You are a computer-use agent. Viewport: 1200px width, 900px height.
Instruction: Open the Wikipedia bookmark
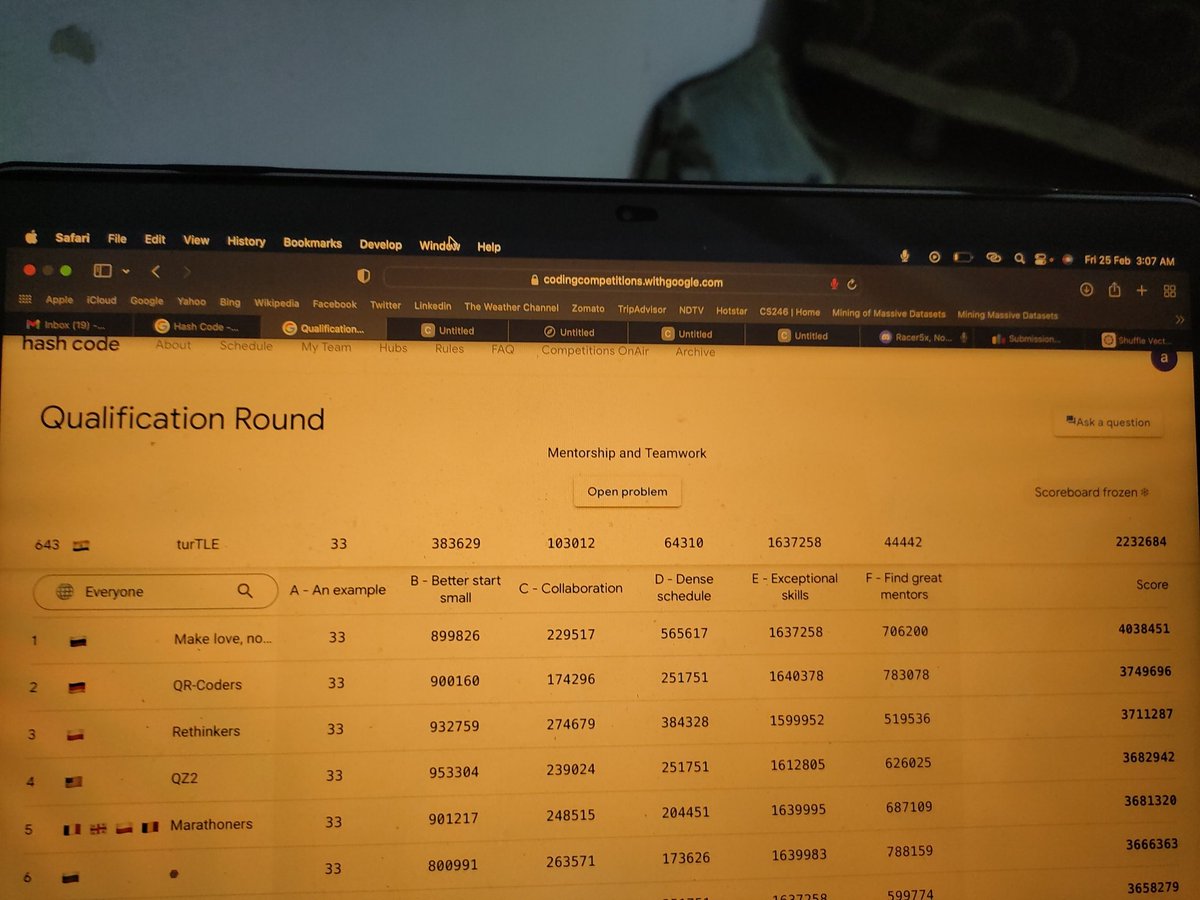point(276,302)
